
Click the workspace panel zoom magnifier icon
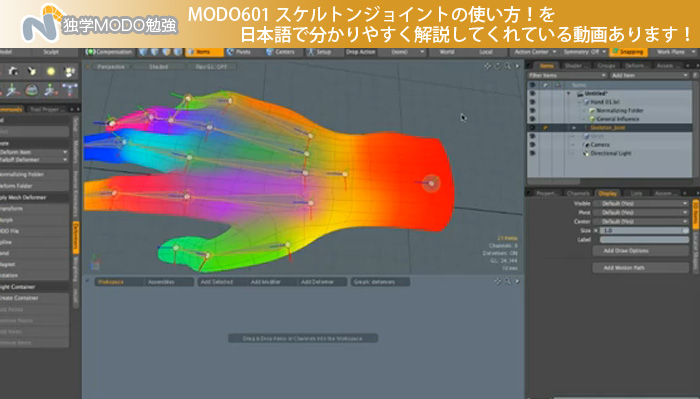[508, 282]
